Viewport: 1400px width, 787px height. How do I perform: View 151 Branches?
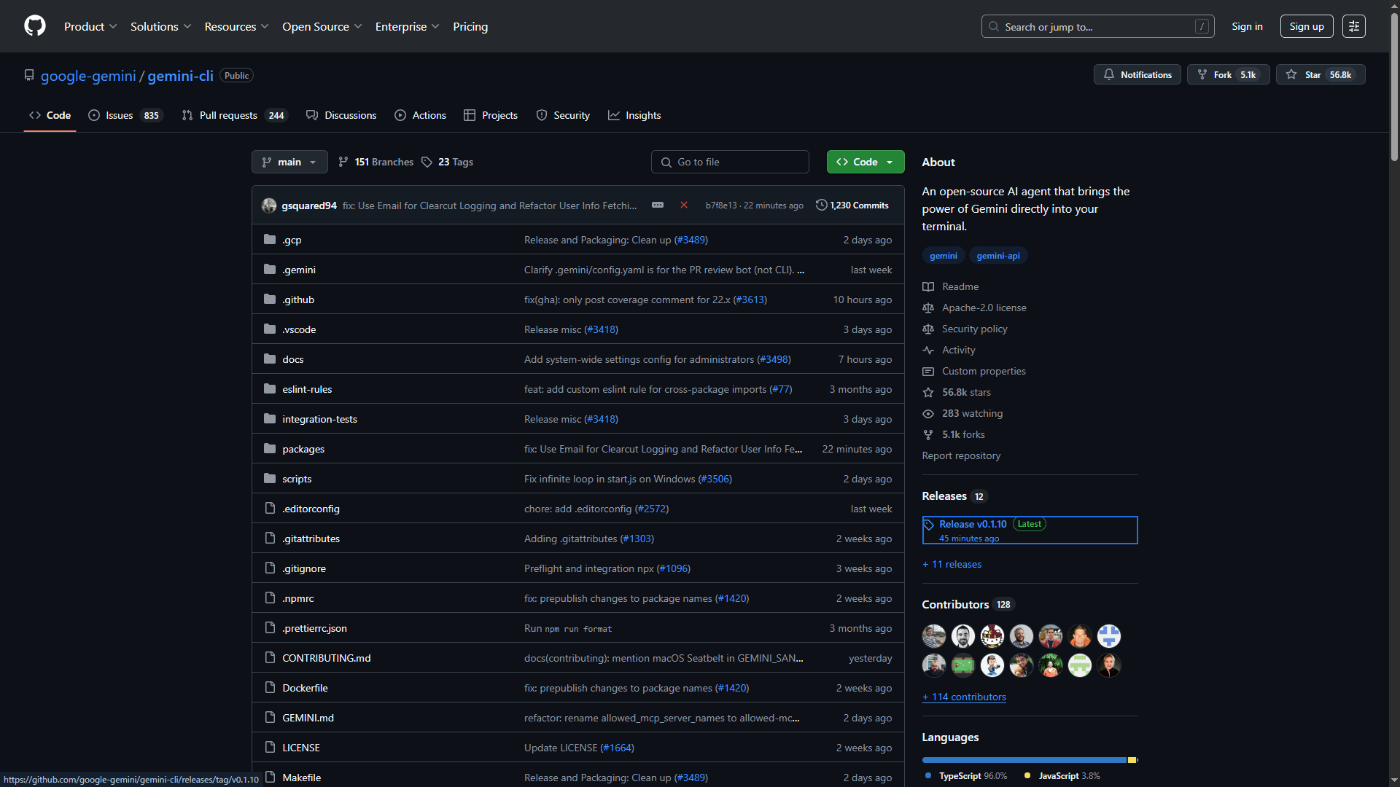tap(376, 162)
